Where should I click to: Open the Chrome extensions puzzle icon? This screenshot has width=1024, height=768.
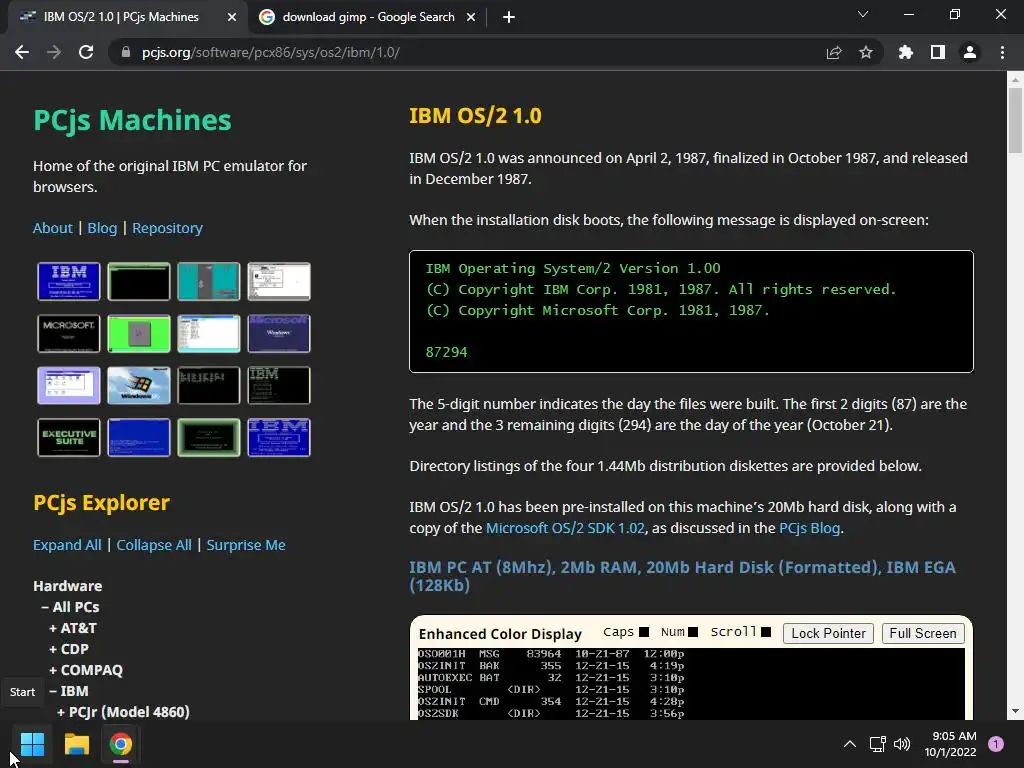point(905,52)
